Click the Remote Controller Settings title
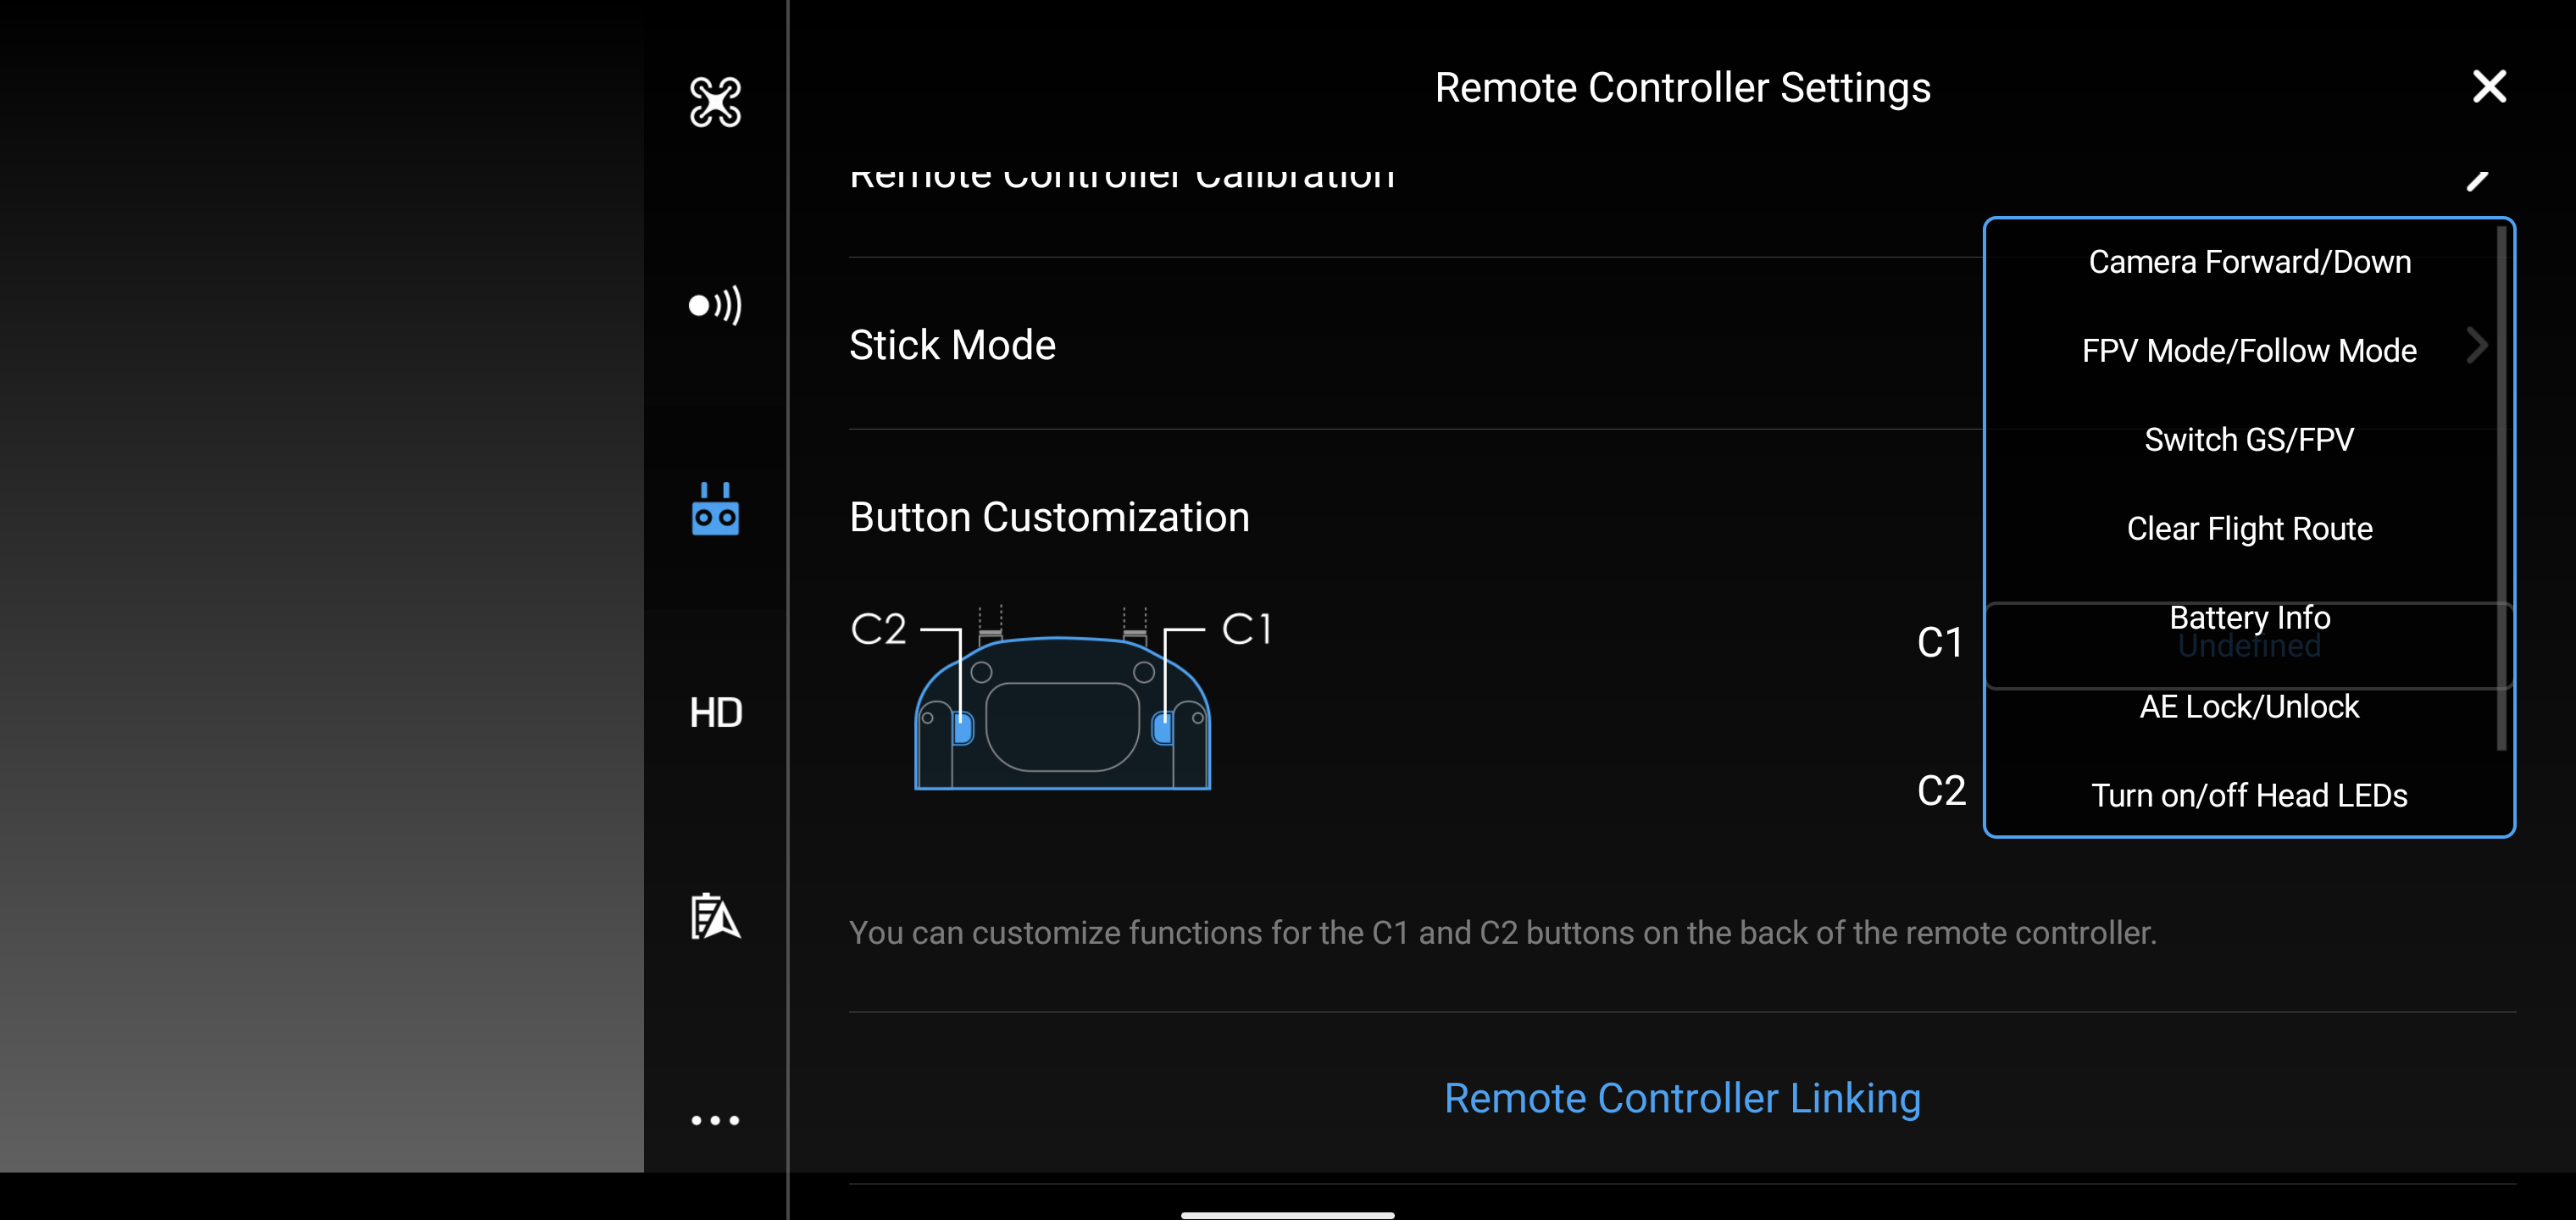 1682,88
